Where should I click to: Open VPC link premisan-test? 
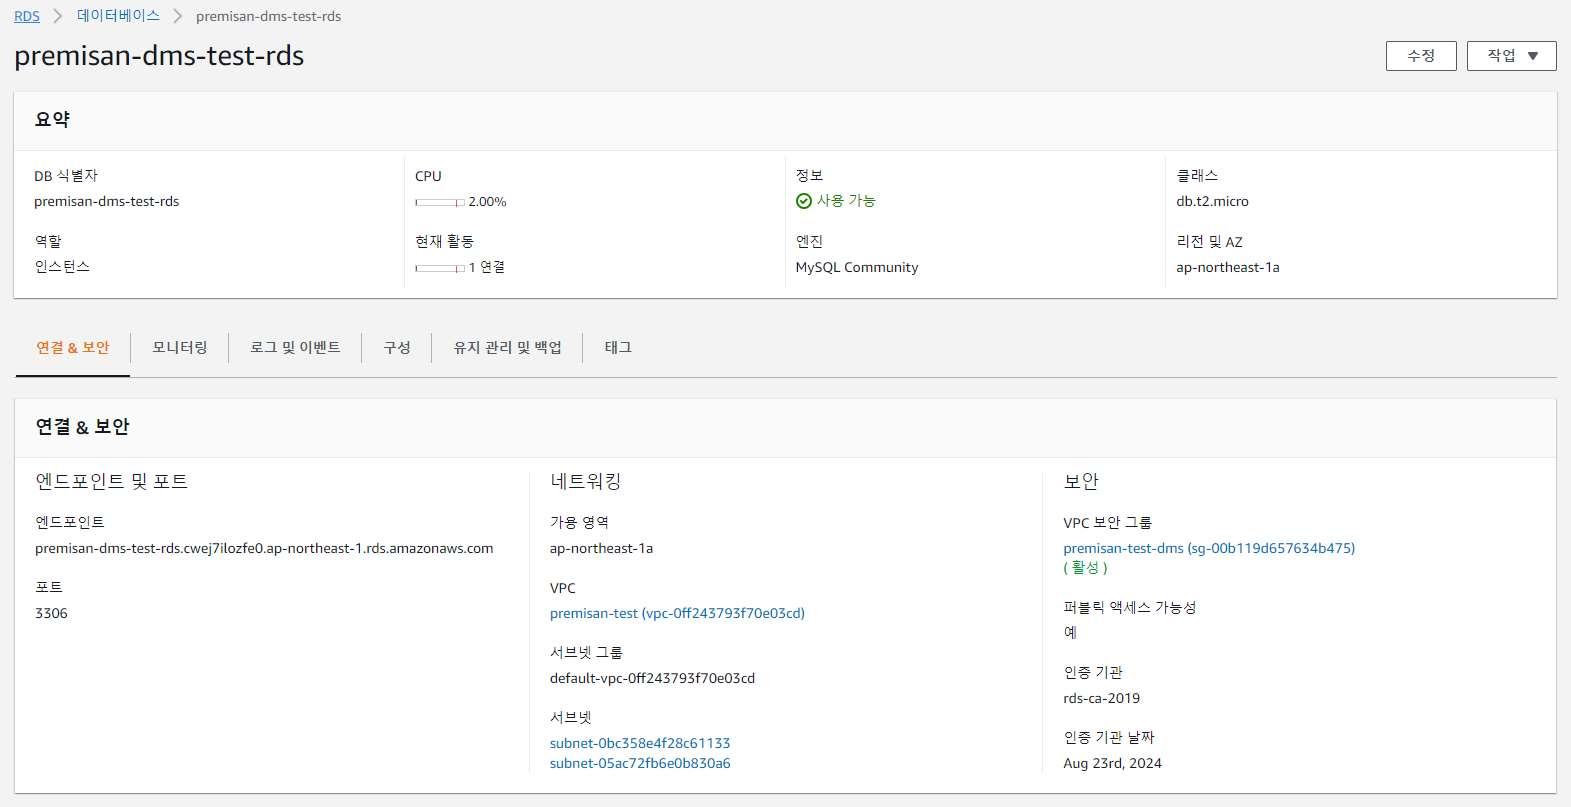pos(677,613)
